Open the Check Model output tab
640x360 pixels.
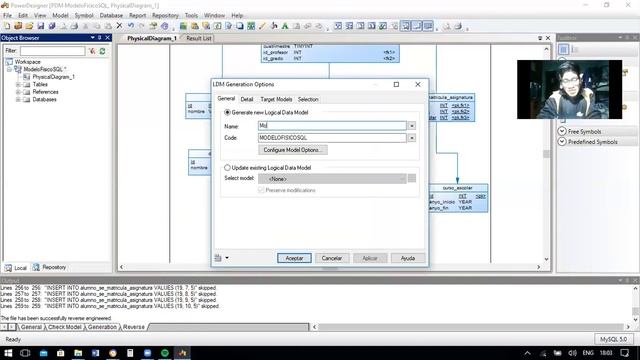(64, 327)
